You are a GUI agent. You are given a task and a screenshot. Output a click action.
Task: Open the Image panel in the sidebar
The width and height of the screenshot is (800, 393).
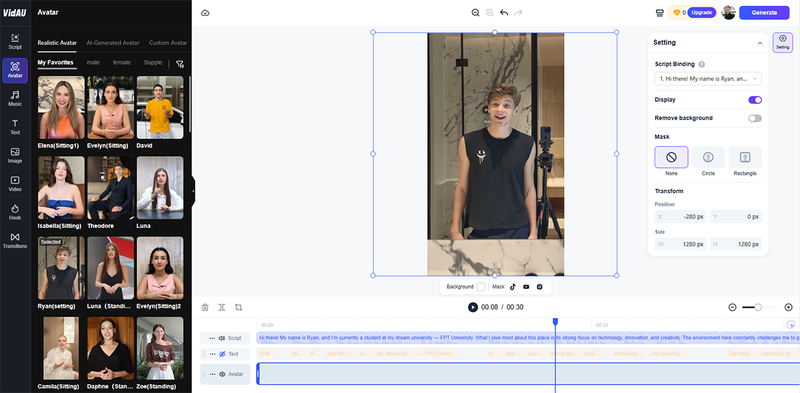(15, 156)
